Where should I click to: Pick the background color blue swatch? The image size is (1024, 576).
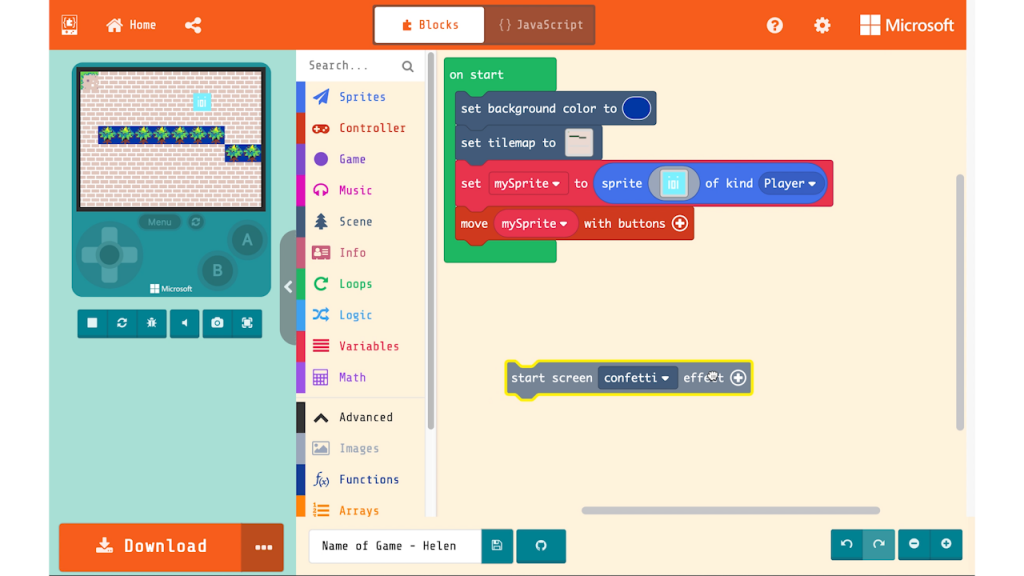click(x=636, y=109)
